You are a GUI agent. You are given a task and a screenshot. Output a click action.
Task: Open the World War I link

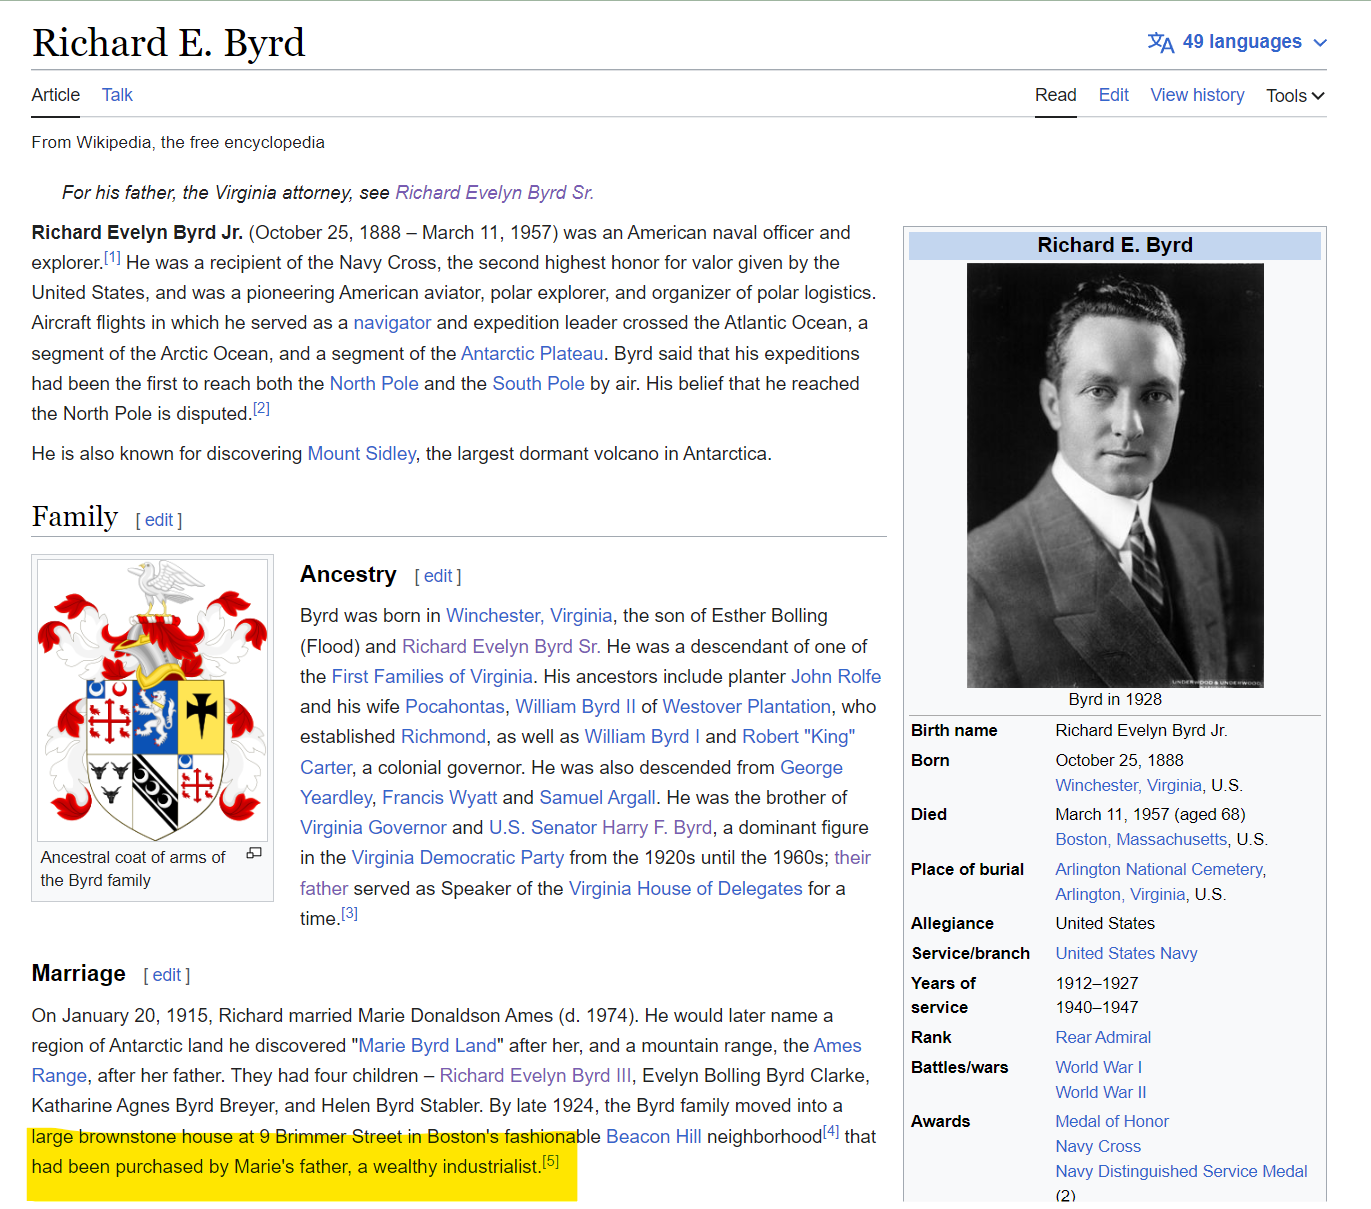[1098, 1068]
